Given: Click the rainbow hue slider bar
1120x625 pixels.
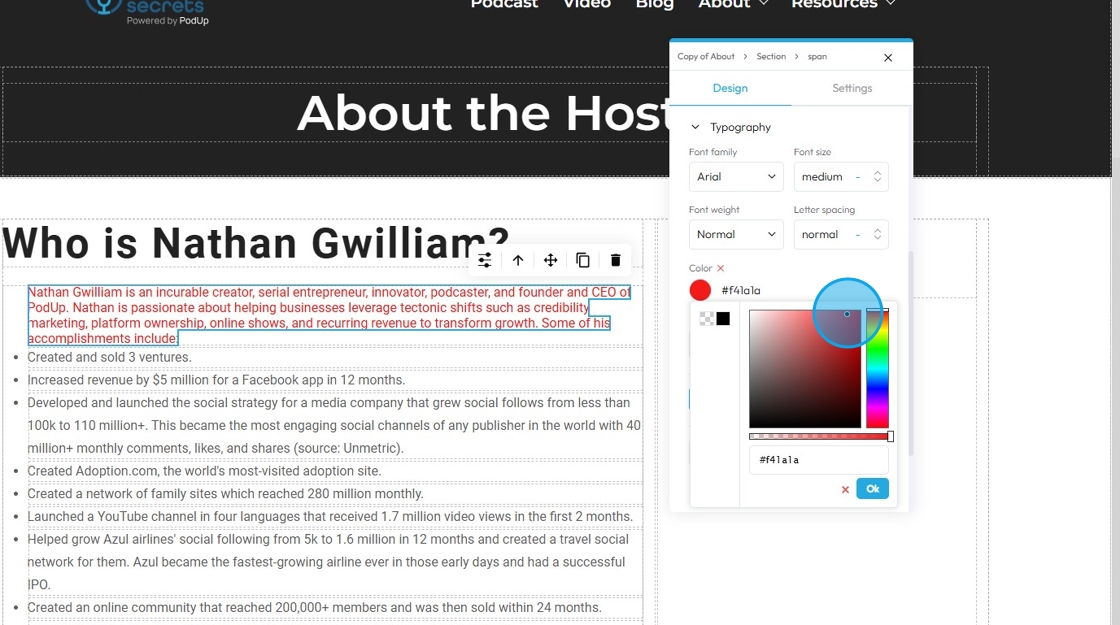Looking at the screenshot, I should (x=877, y=369).
